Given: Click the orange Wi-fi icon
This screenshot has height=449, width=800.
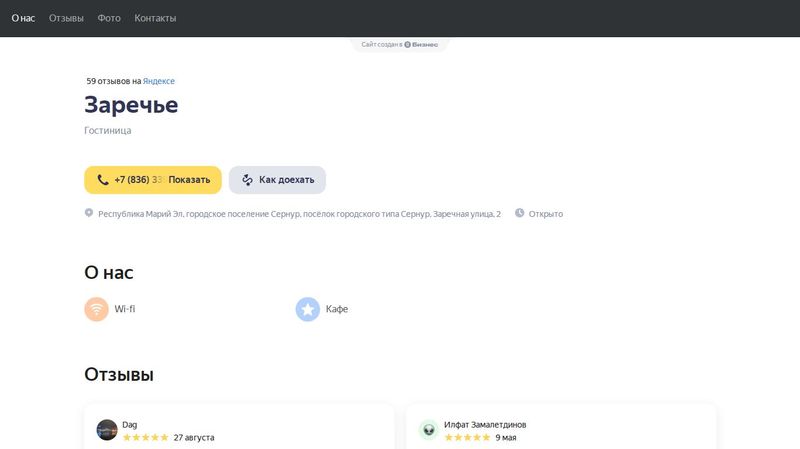Looking at the screenshot, I should coord(97,309).
